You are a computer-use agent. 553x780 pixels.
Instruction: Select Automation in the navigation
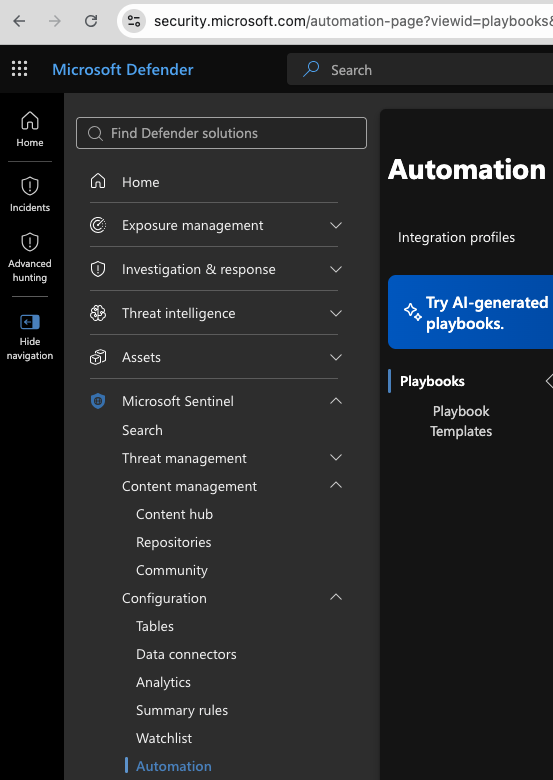point(174,766)
